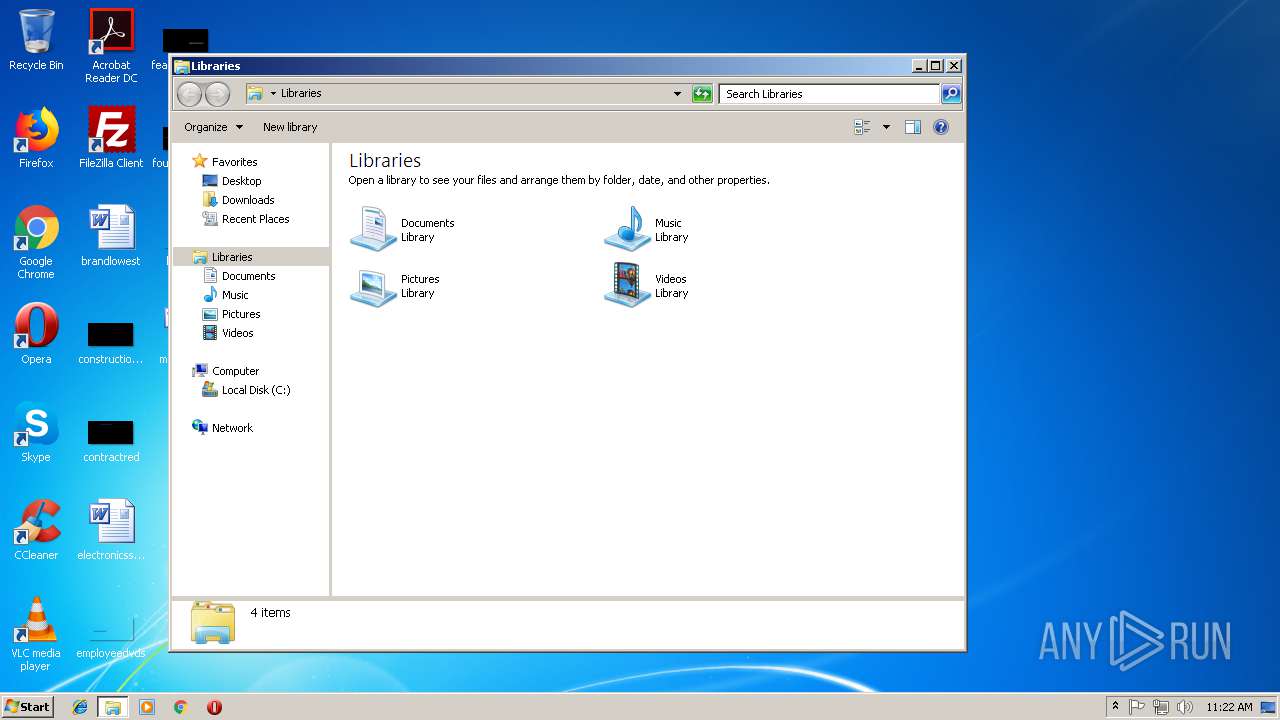This screenshot has height=720, width=1280.
Task: Open the view options dropdown arrow
Action: coord(886,127)
